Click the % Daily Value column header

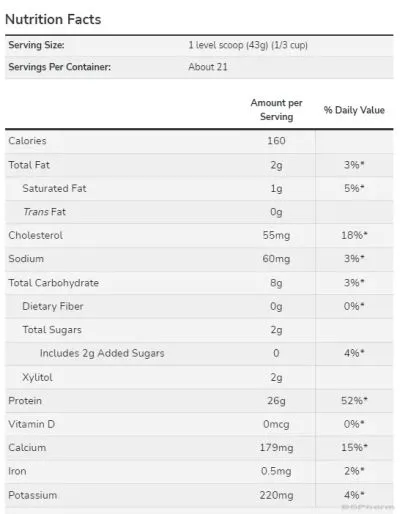pos(354,110)
